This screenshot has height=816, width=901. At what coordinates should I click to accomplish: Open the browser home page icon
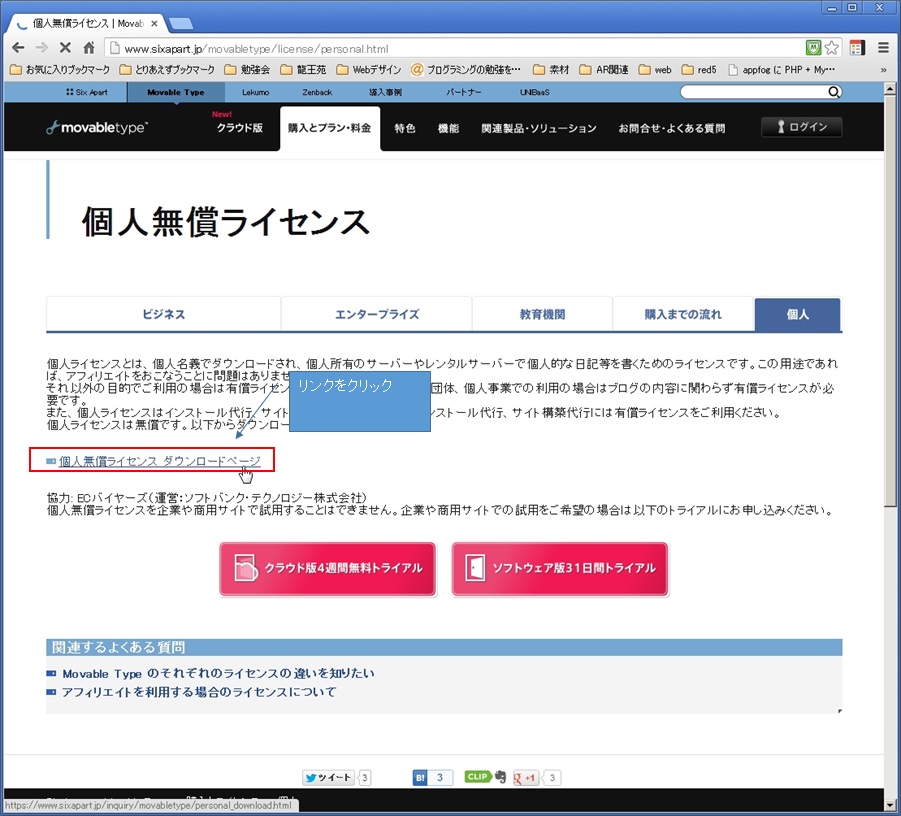pos(88,48)
